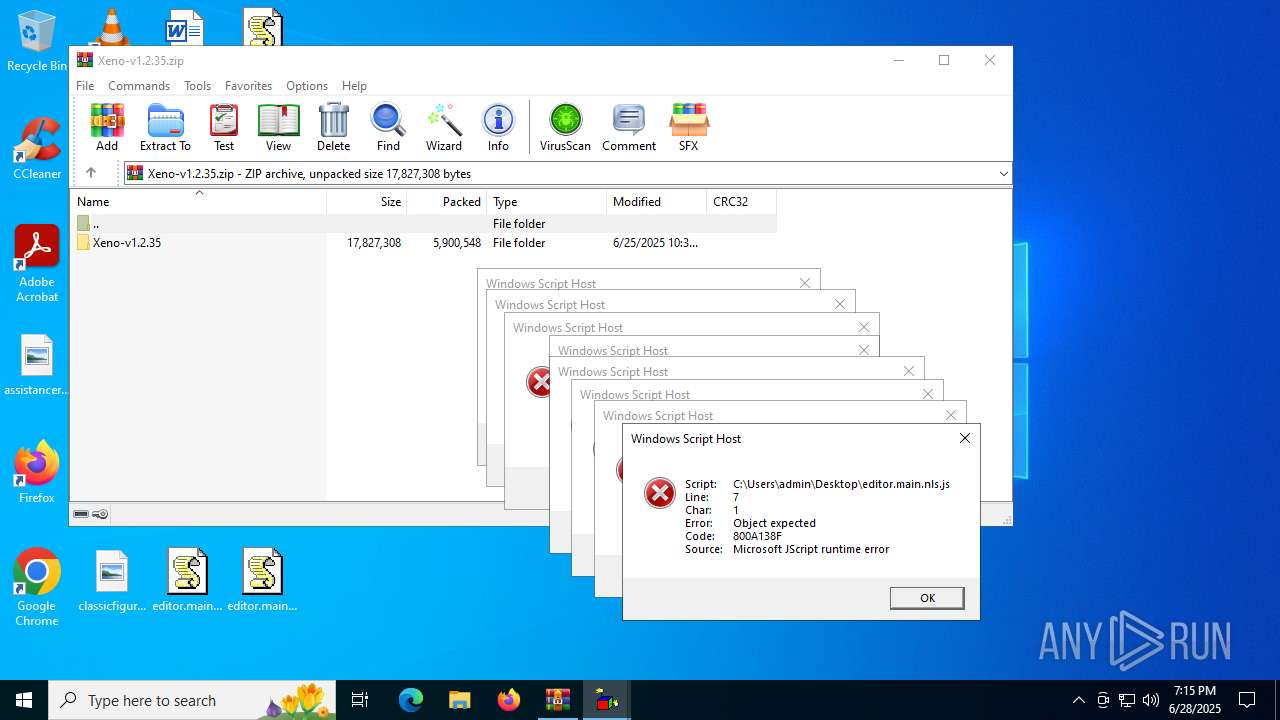Sort by the Name column header

coord(198,201)
